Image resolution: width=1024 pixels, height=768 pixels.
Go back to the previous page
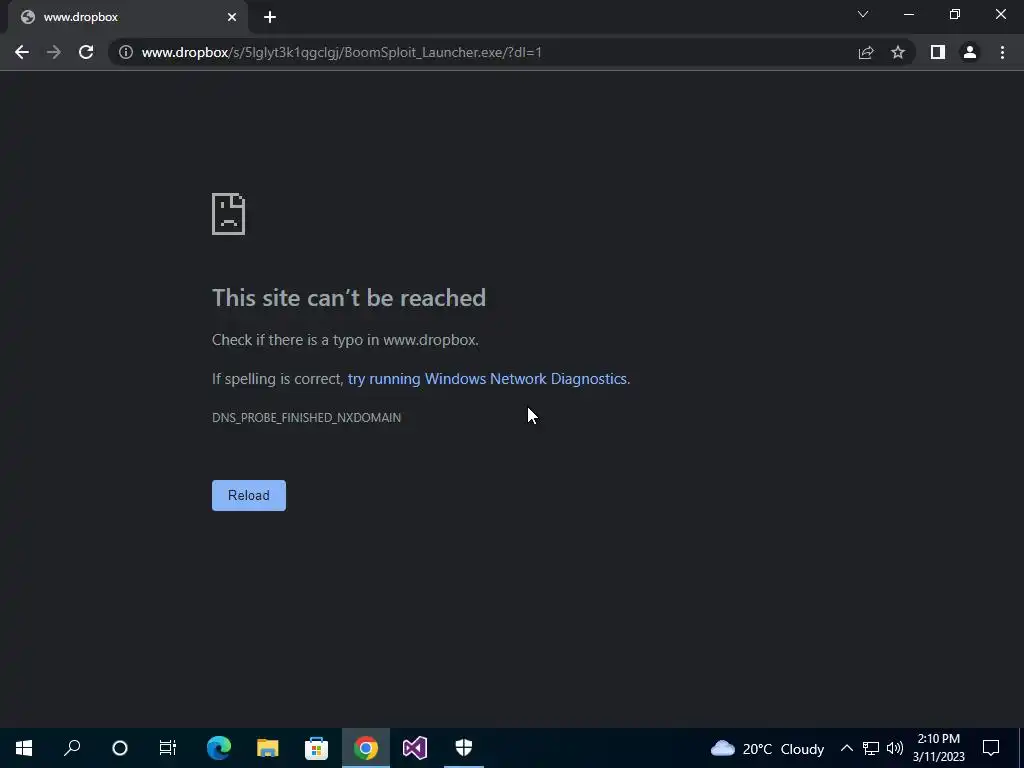pyautogui.click(x=22, y=52)
